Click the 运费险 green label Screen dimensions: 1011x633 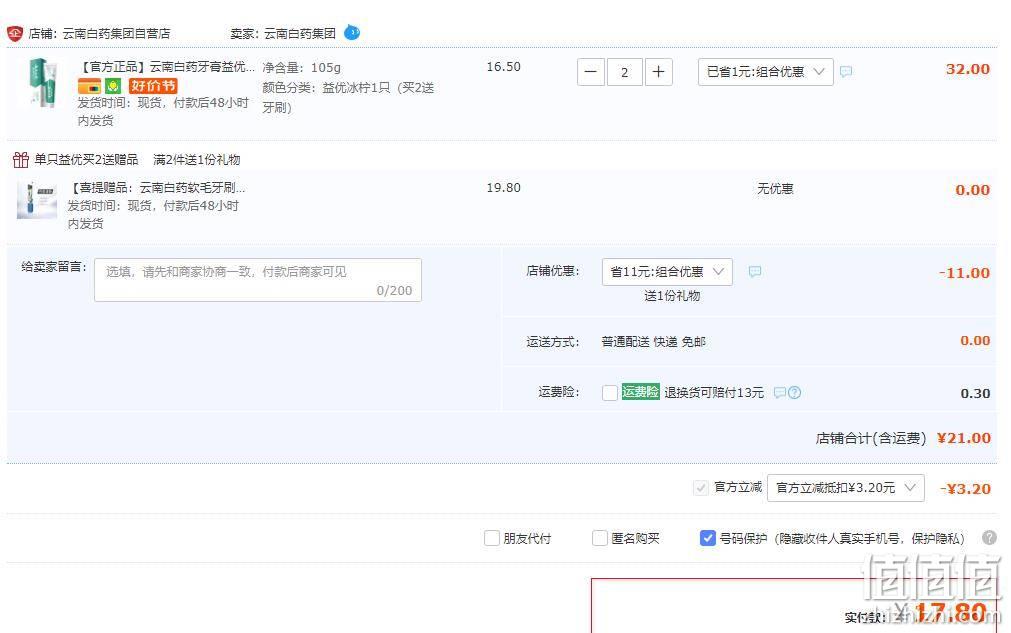click(x=640, y=391)
